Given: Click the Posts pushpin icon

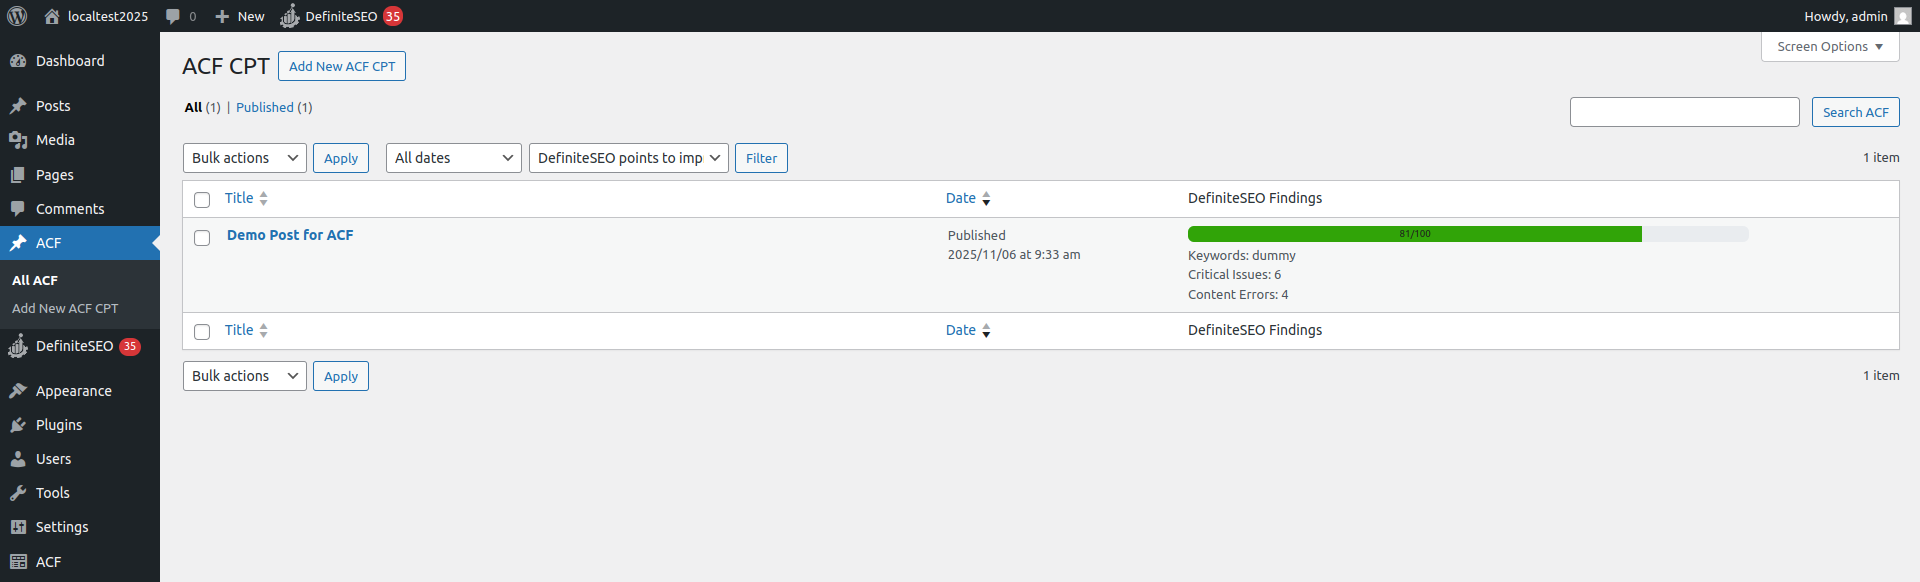Looking at the screenshot, I should tap(18, 106).
